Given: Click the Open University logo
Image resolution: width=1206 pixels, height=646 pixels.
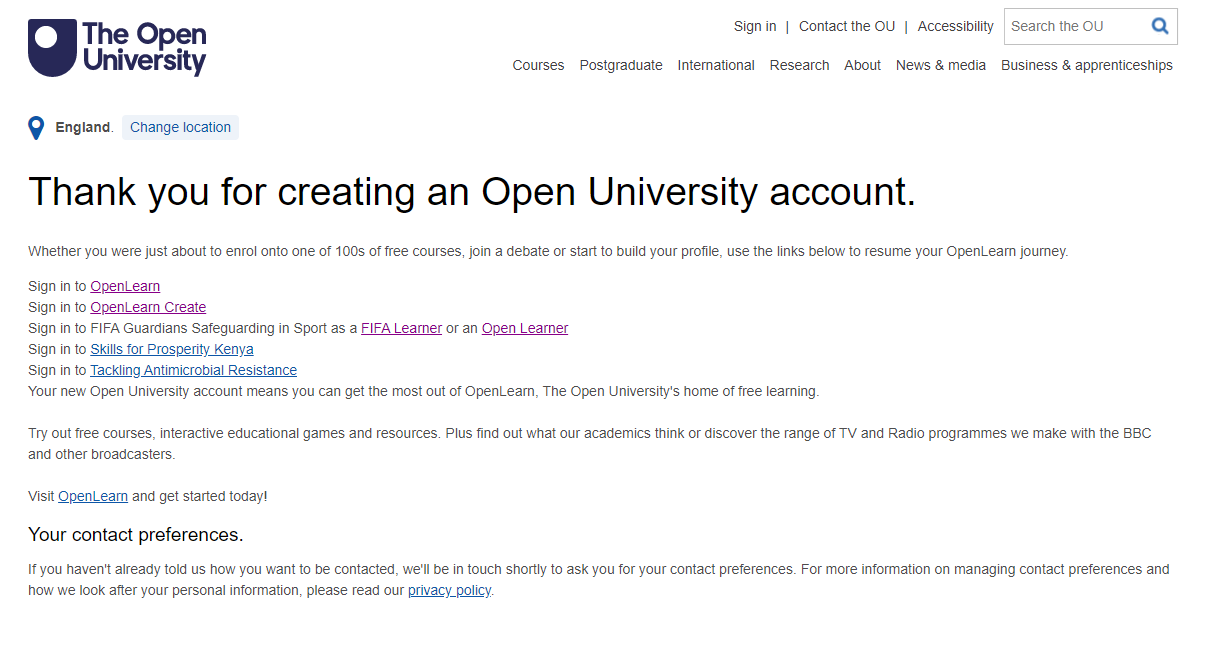Looking at the screenshot, I should pyautogui.click(x=117, y=47).
